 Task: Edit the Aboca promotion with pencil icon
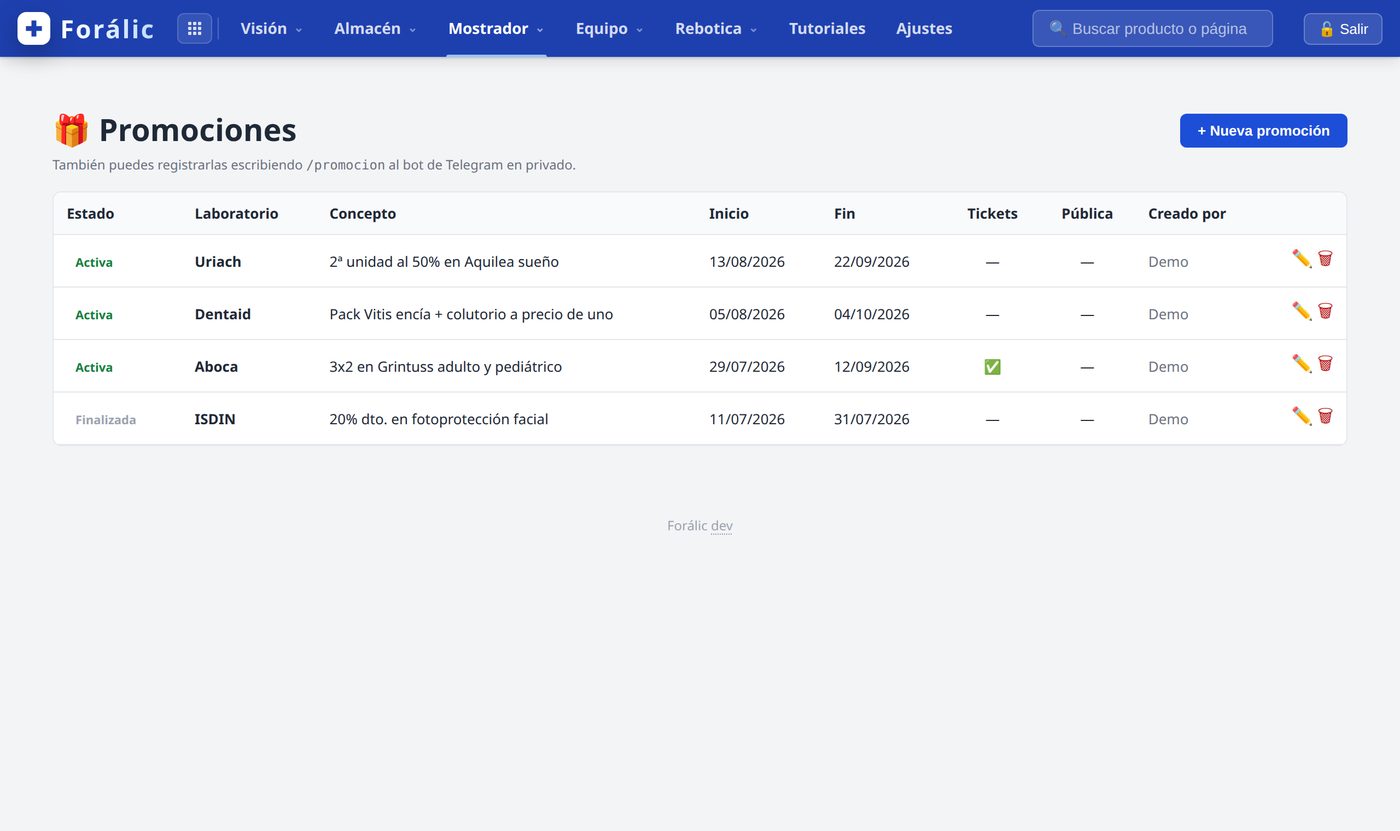[x=1301, y=364]
